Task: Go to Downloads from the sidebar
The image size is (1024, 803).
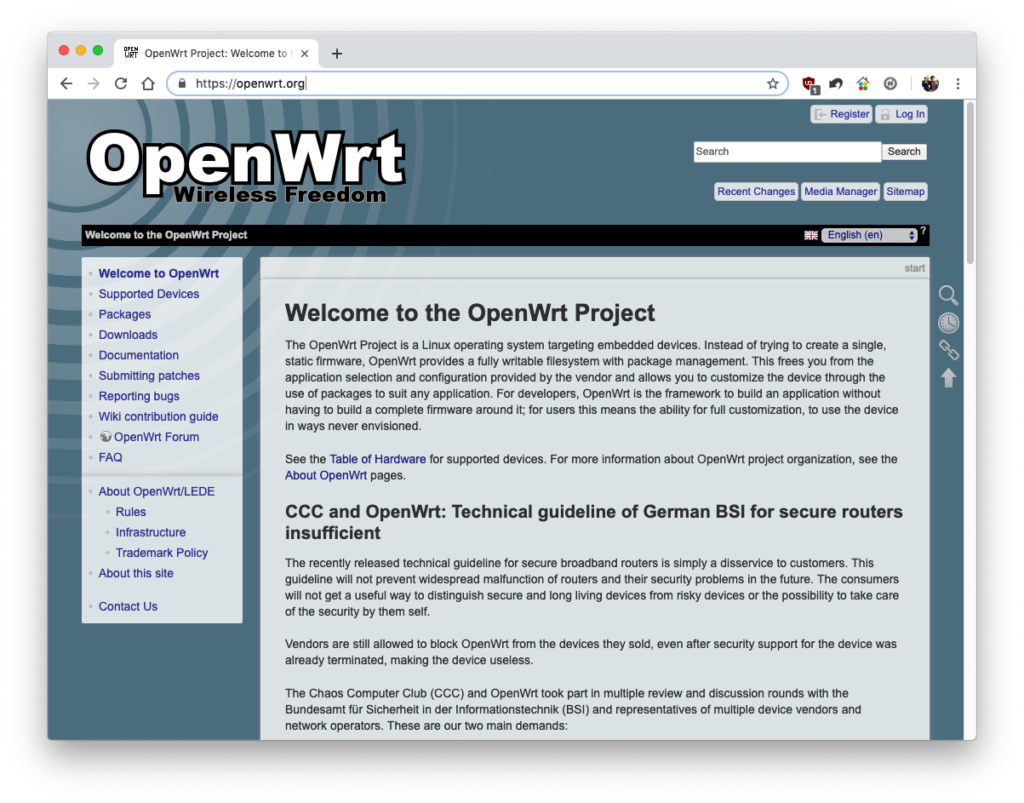Action: [128, 335]
